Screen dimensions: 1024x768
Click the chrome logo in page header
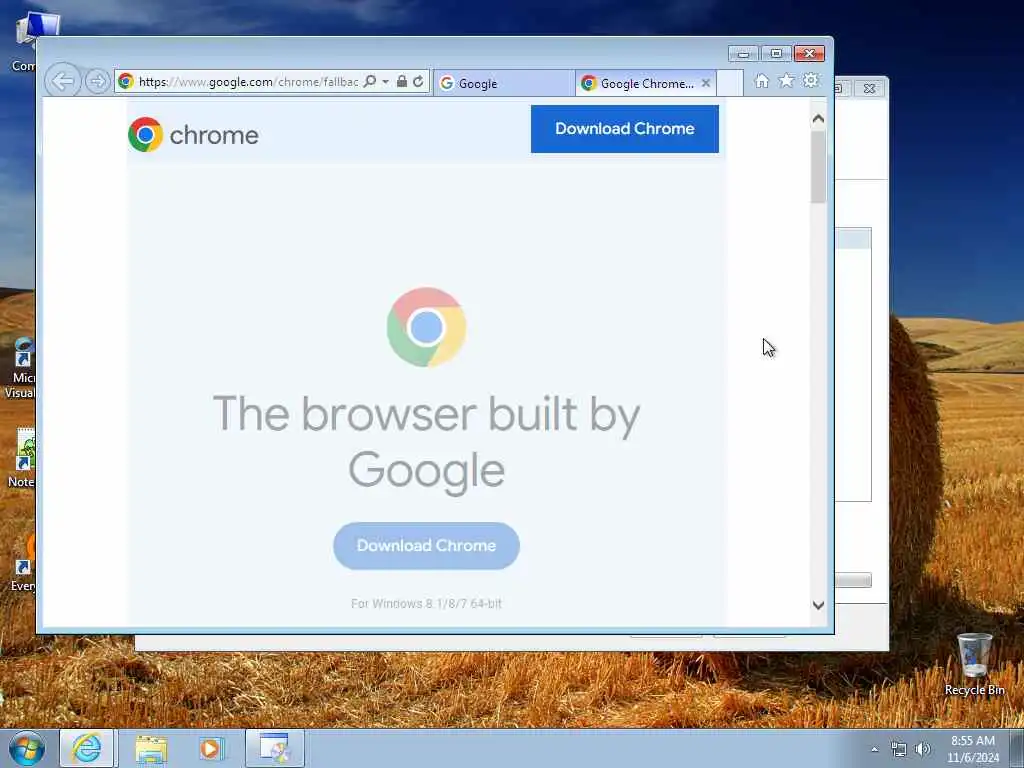(193, 135)
